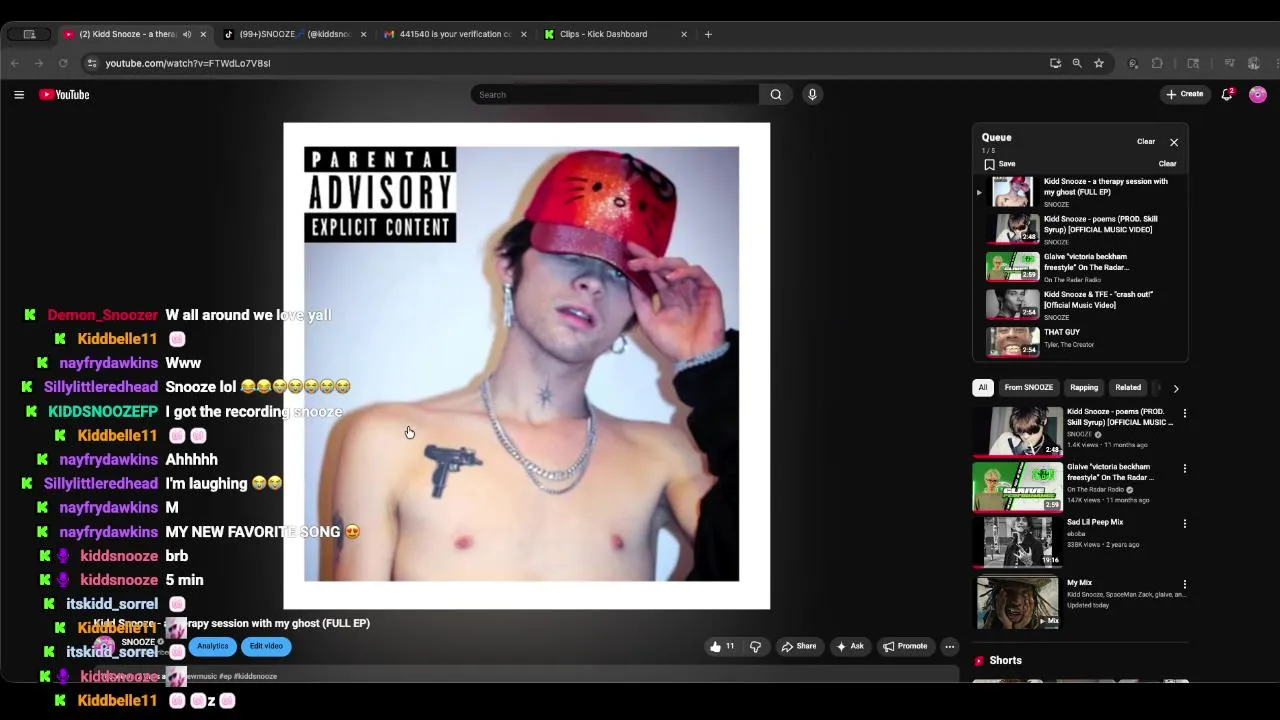Viewport: 1280px width, 720px height.
Task: Open the My Mix playlist thumbnail
Action: click(1017, 603)
